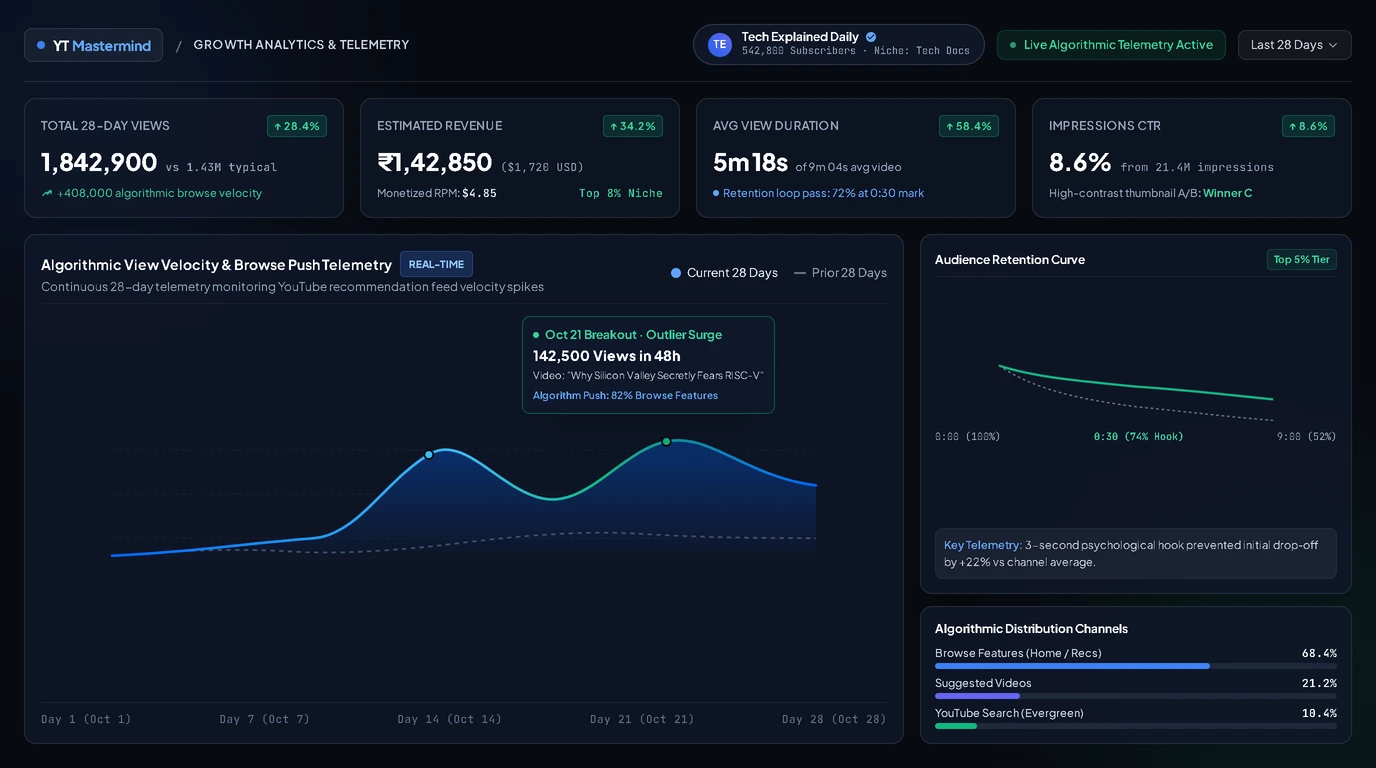This screenshot has height=768, width=1376.
Task: Click the 5m 18s view duration value
Action: click(750, 162)
